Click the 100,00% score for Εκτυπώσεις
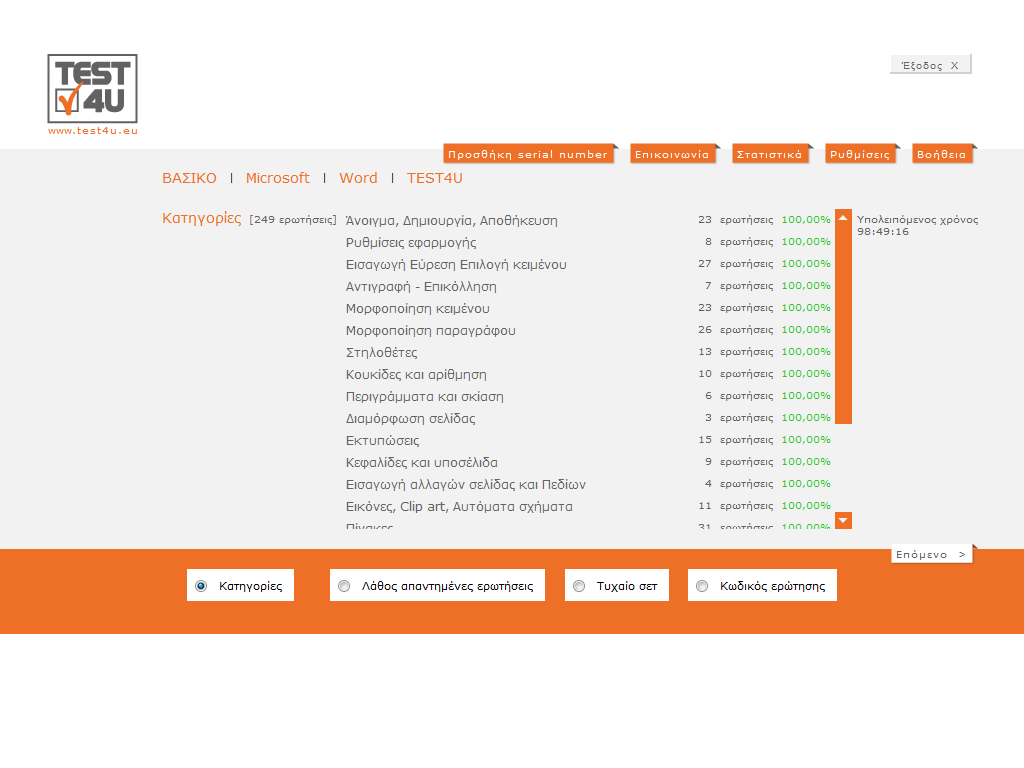This screenshot has width=1024, height=768. [x=806, y=440]
